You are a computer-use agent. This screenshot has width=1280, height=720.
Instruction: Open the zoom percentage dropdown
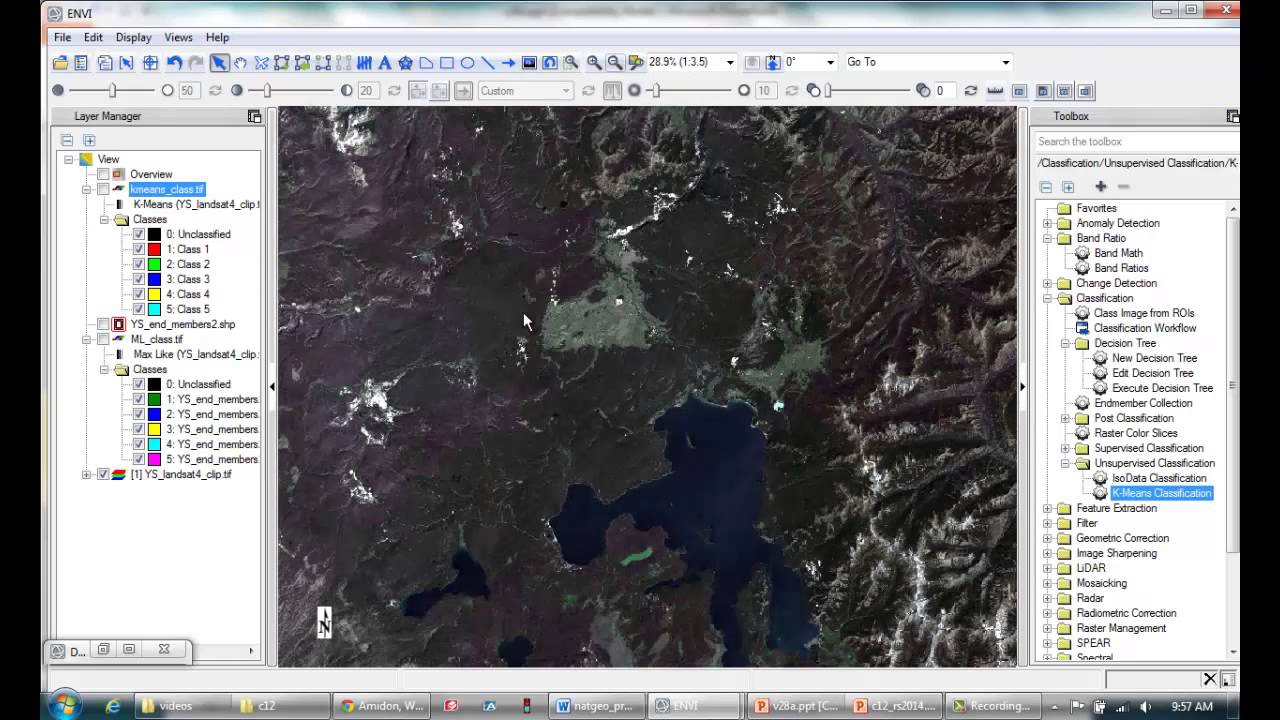pos(730,62)
